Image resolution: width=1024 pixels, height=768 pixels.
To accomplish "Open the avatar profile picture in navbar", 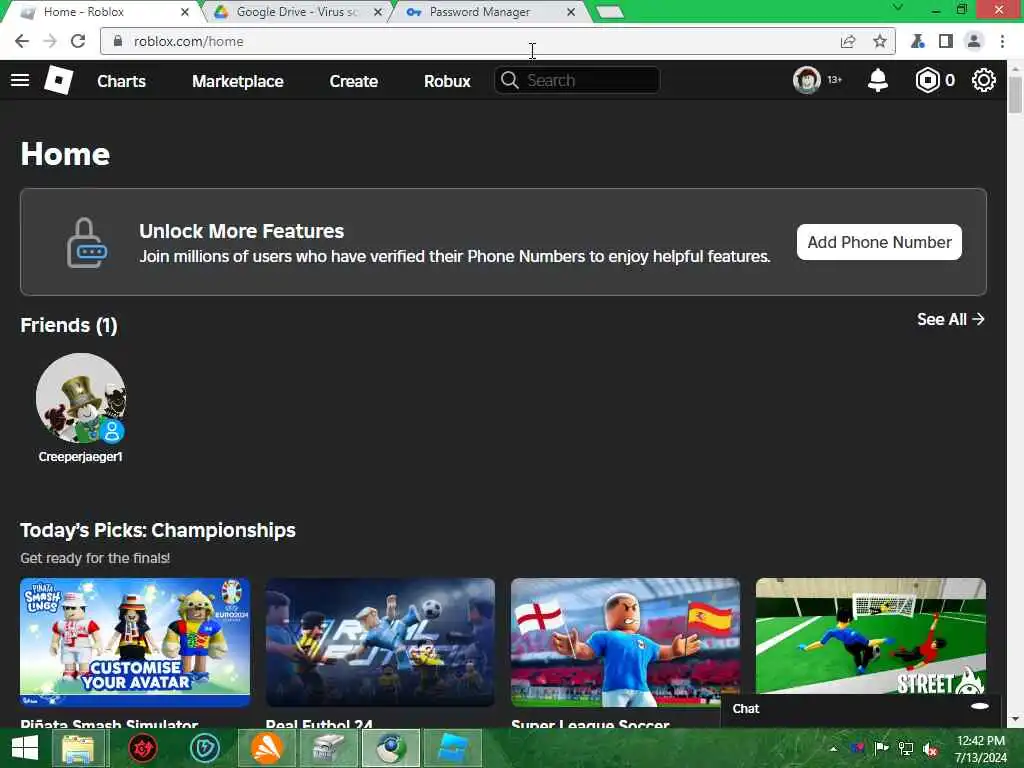I will 807,80.
